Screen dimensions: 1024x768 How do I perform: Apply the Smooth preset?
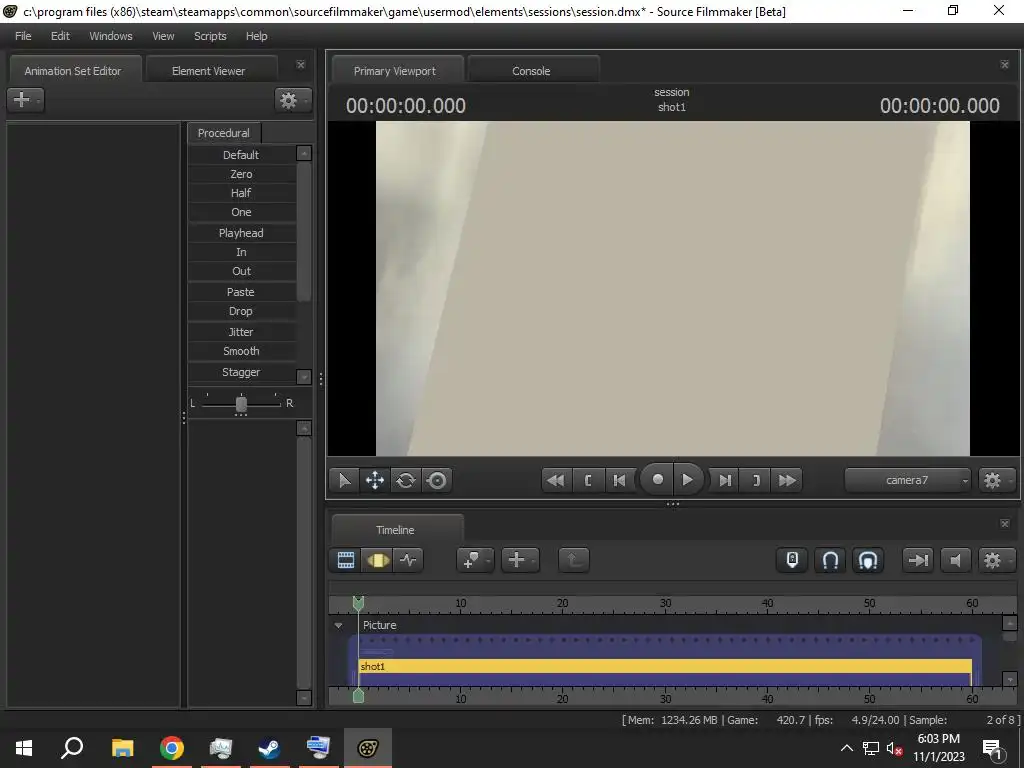point(241,351)
